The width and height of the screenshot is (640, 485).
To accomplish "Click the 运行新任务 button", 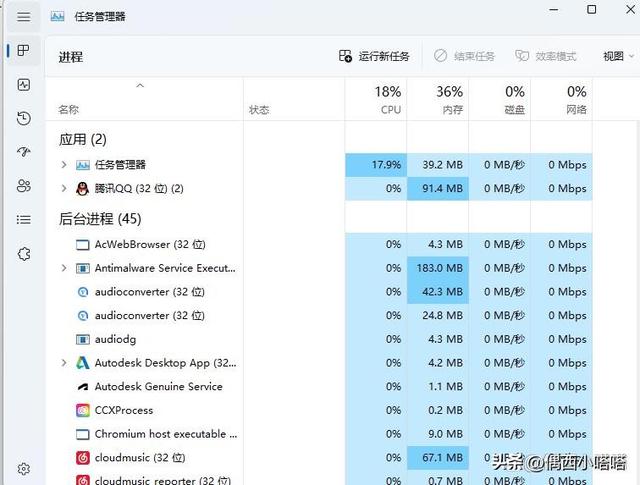I will 374,56.
